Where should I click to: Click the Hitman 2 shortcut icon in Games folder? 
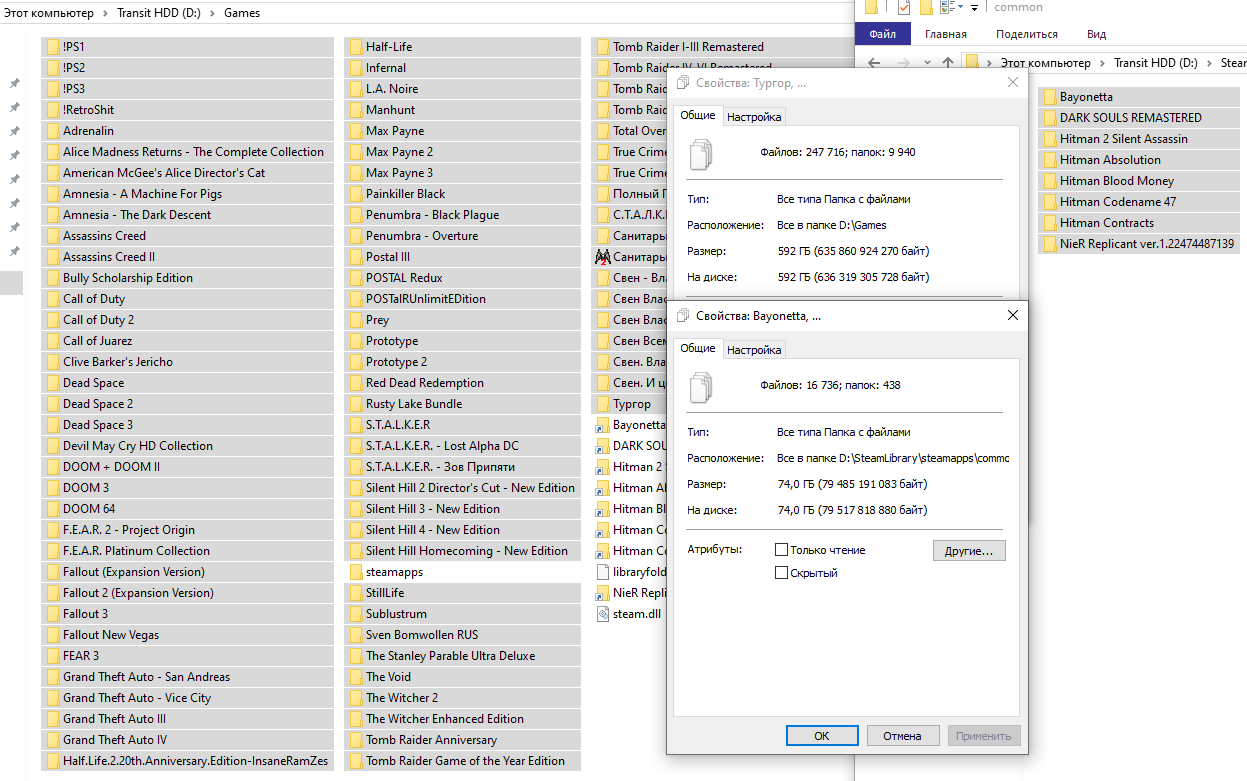(602, 467)
